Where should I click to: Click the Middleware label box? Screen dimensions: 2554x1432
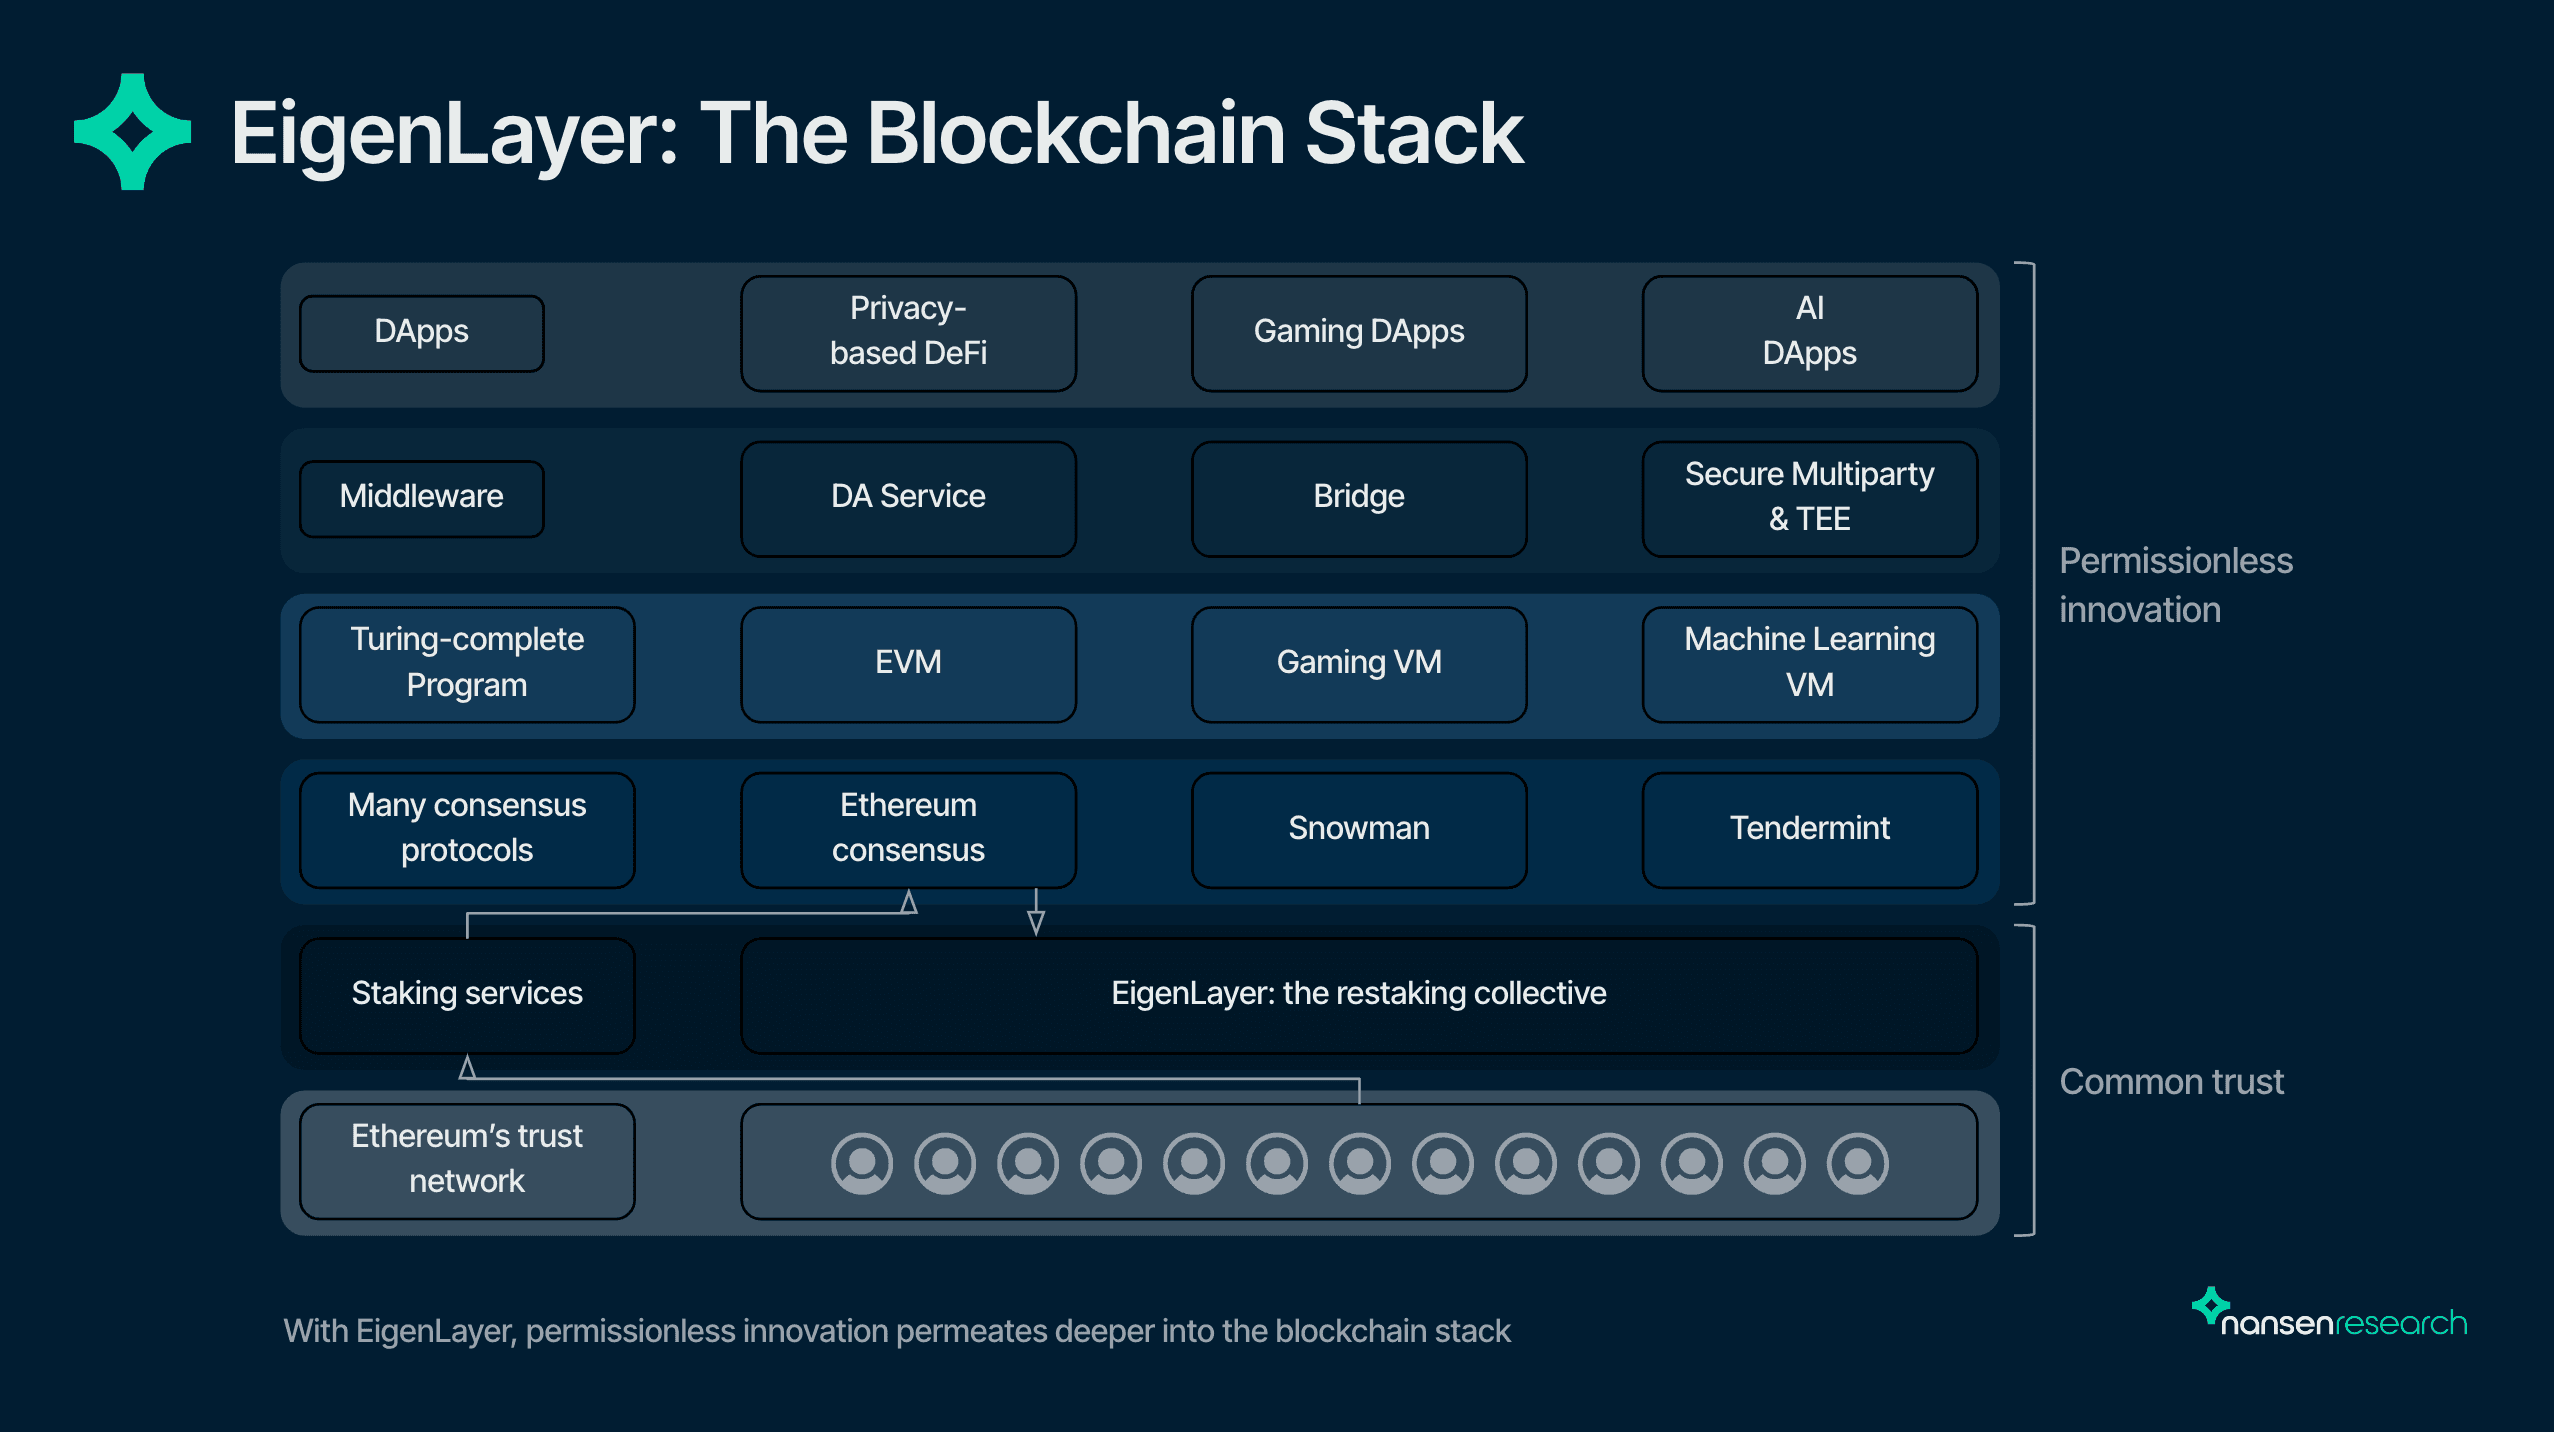point(421,498)
